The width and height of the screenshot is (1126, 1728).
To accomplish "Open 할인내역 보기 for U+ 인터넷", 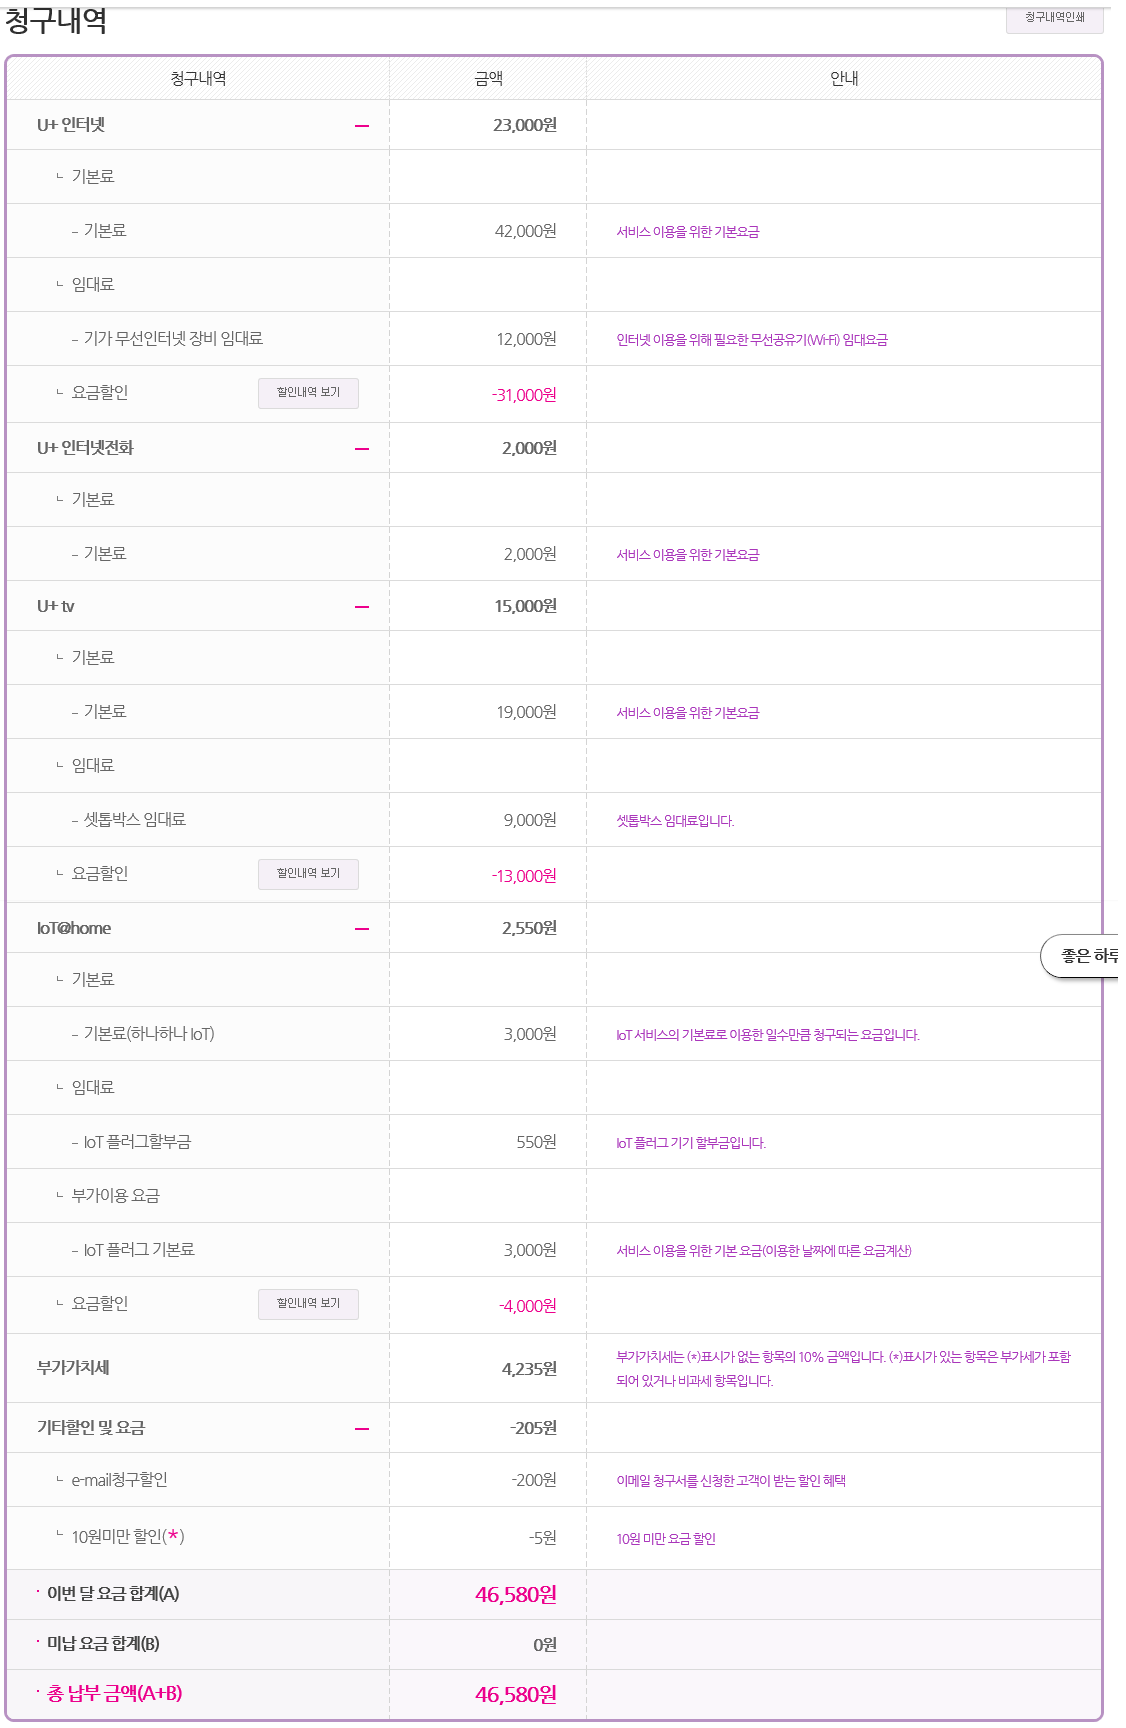I will click(x=308, y=393).
